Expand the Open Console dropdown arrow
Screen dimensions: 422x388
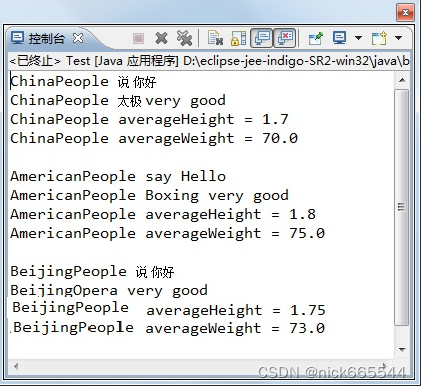click(398, 38)
